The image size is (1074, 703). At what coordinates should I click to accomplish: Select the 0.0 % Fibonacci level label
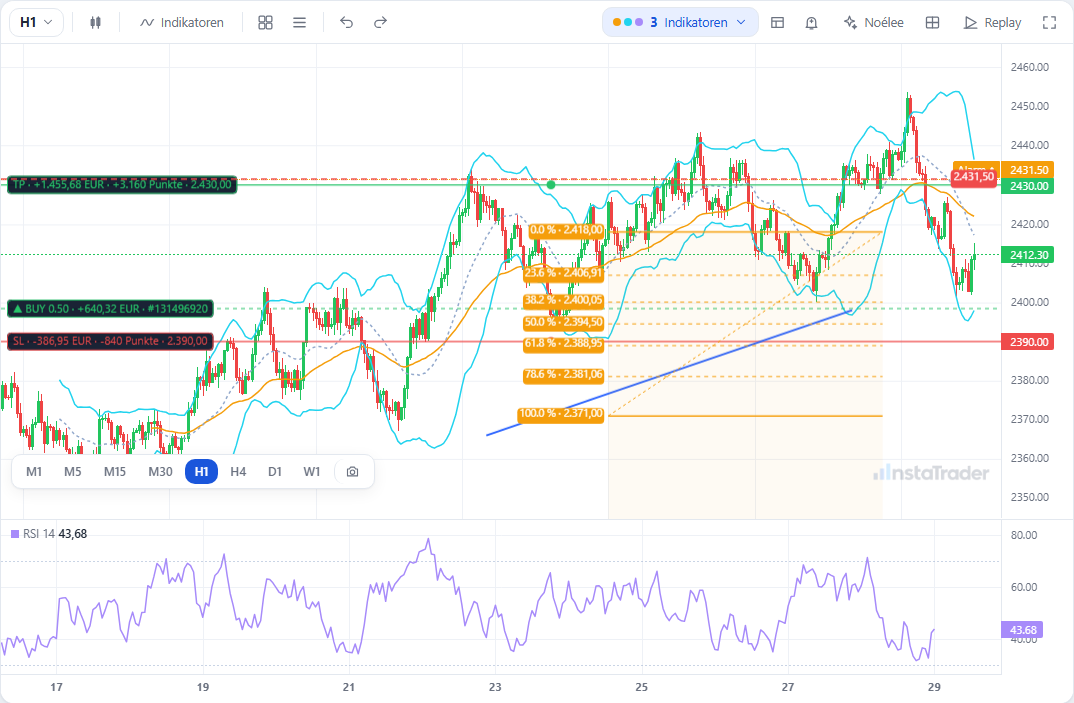(x=566, y=230)
